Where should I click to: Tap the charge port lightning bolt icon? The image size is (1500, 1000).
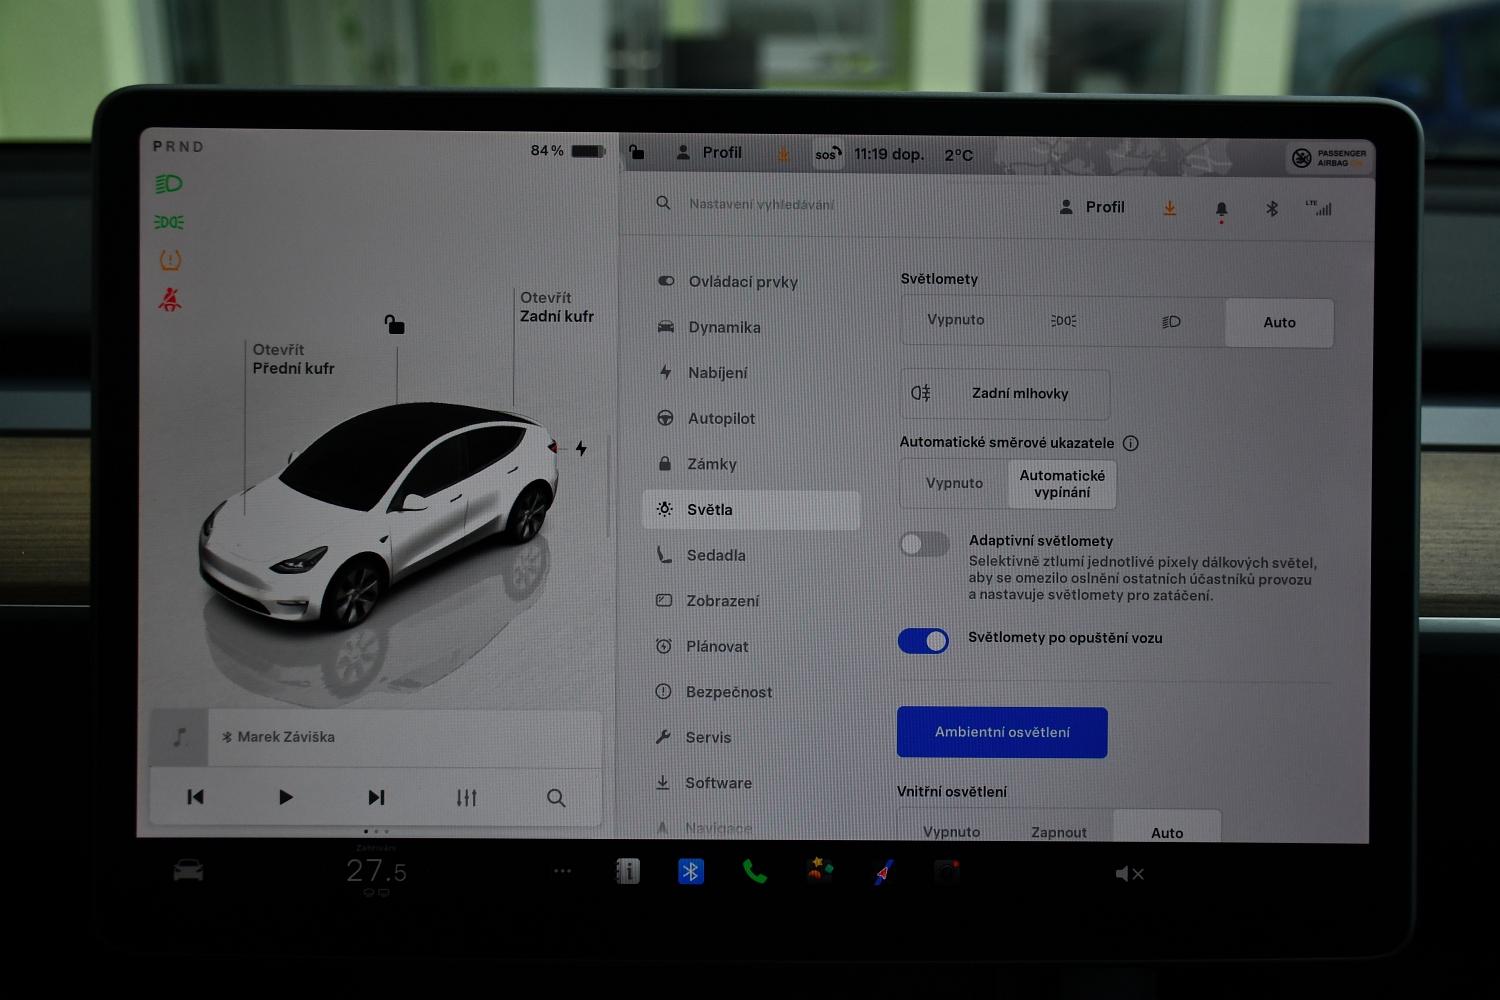[x=581, y=449]
